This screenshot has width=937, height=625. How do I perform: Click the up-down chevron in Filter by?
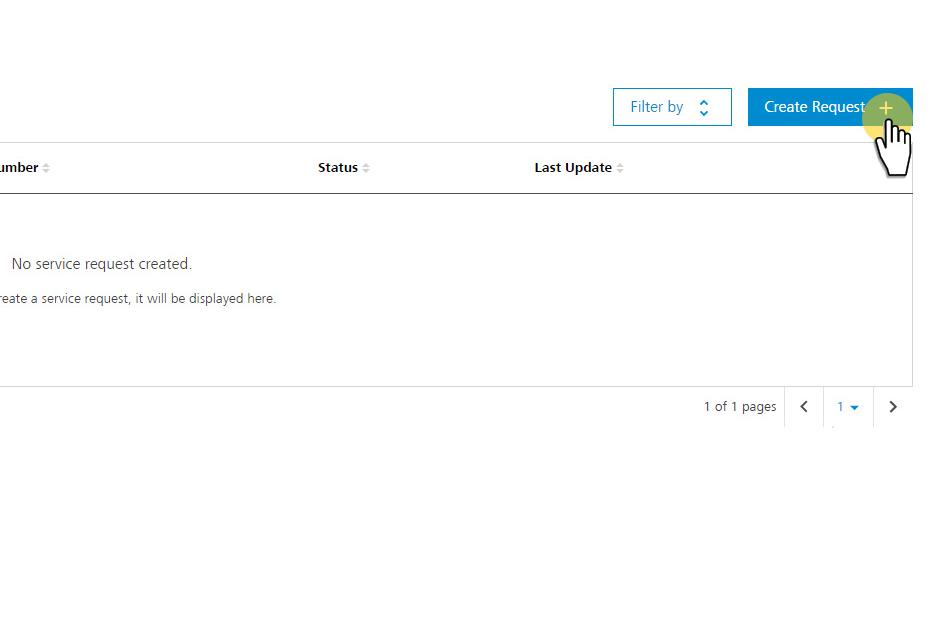click(x=704, y=108)
